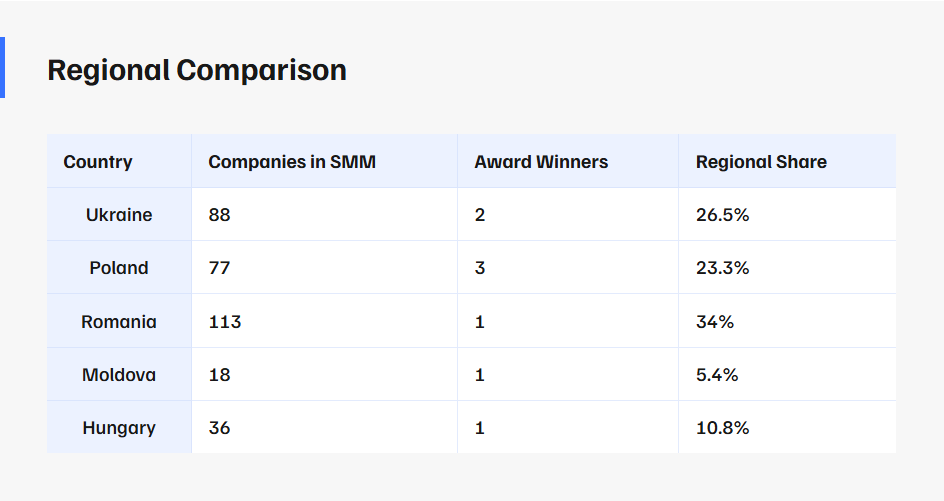Click the Hungary country cell
944x501 pixels.
click(119, 428)
